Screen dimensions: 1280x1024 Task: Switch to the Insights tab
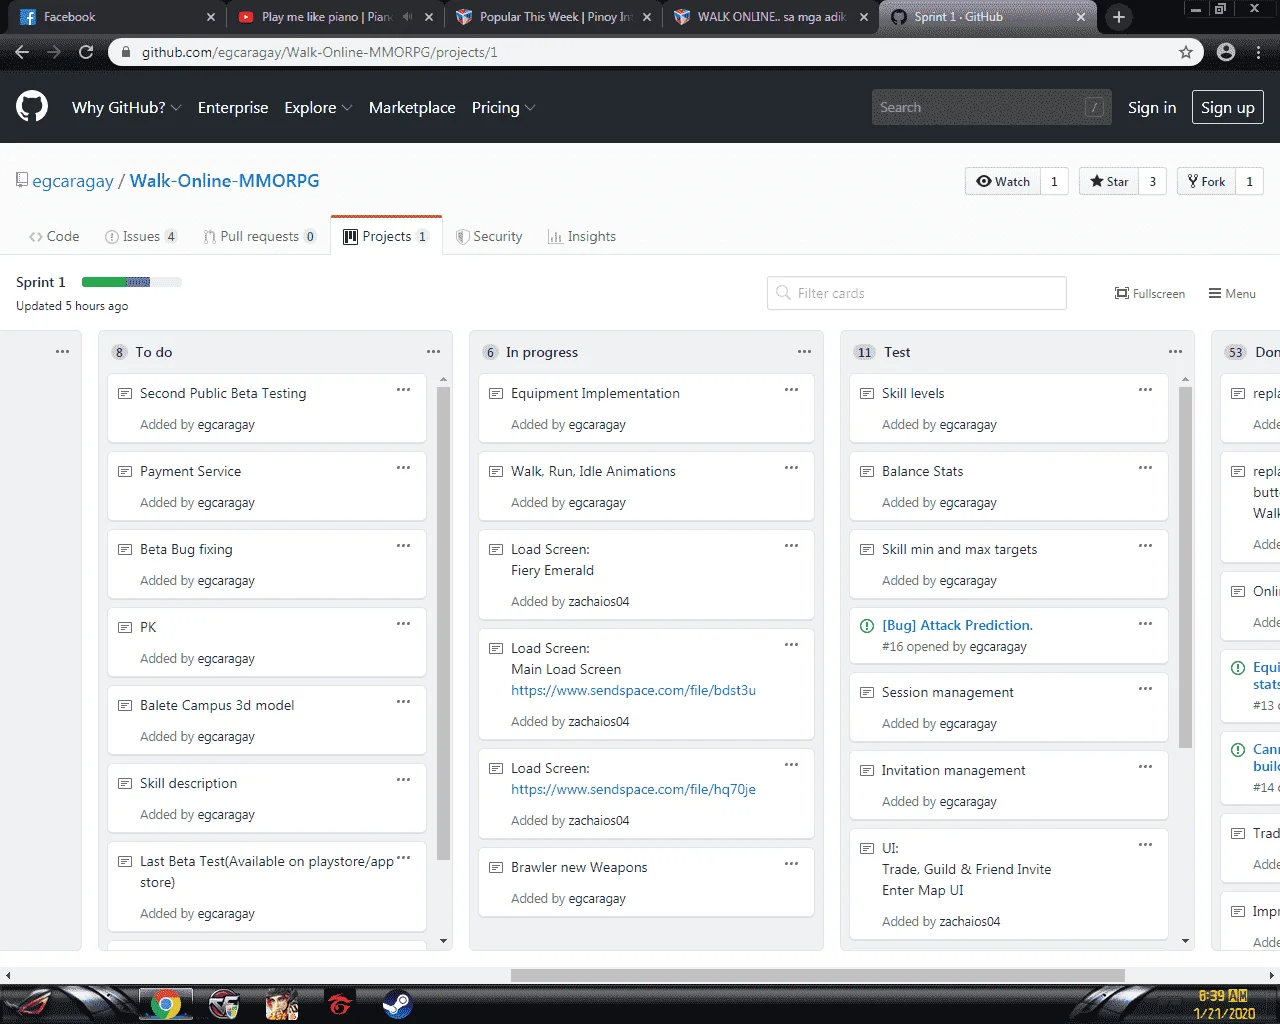click(582, 237)
